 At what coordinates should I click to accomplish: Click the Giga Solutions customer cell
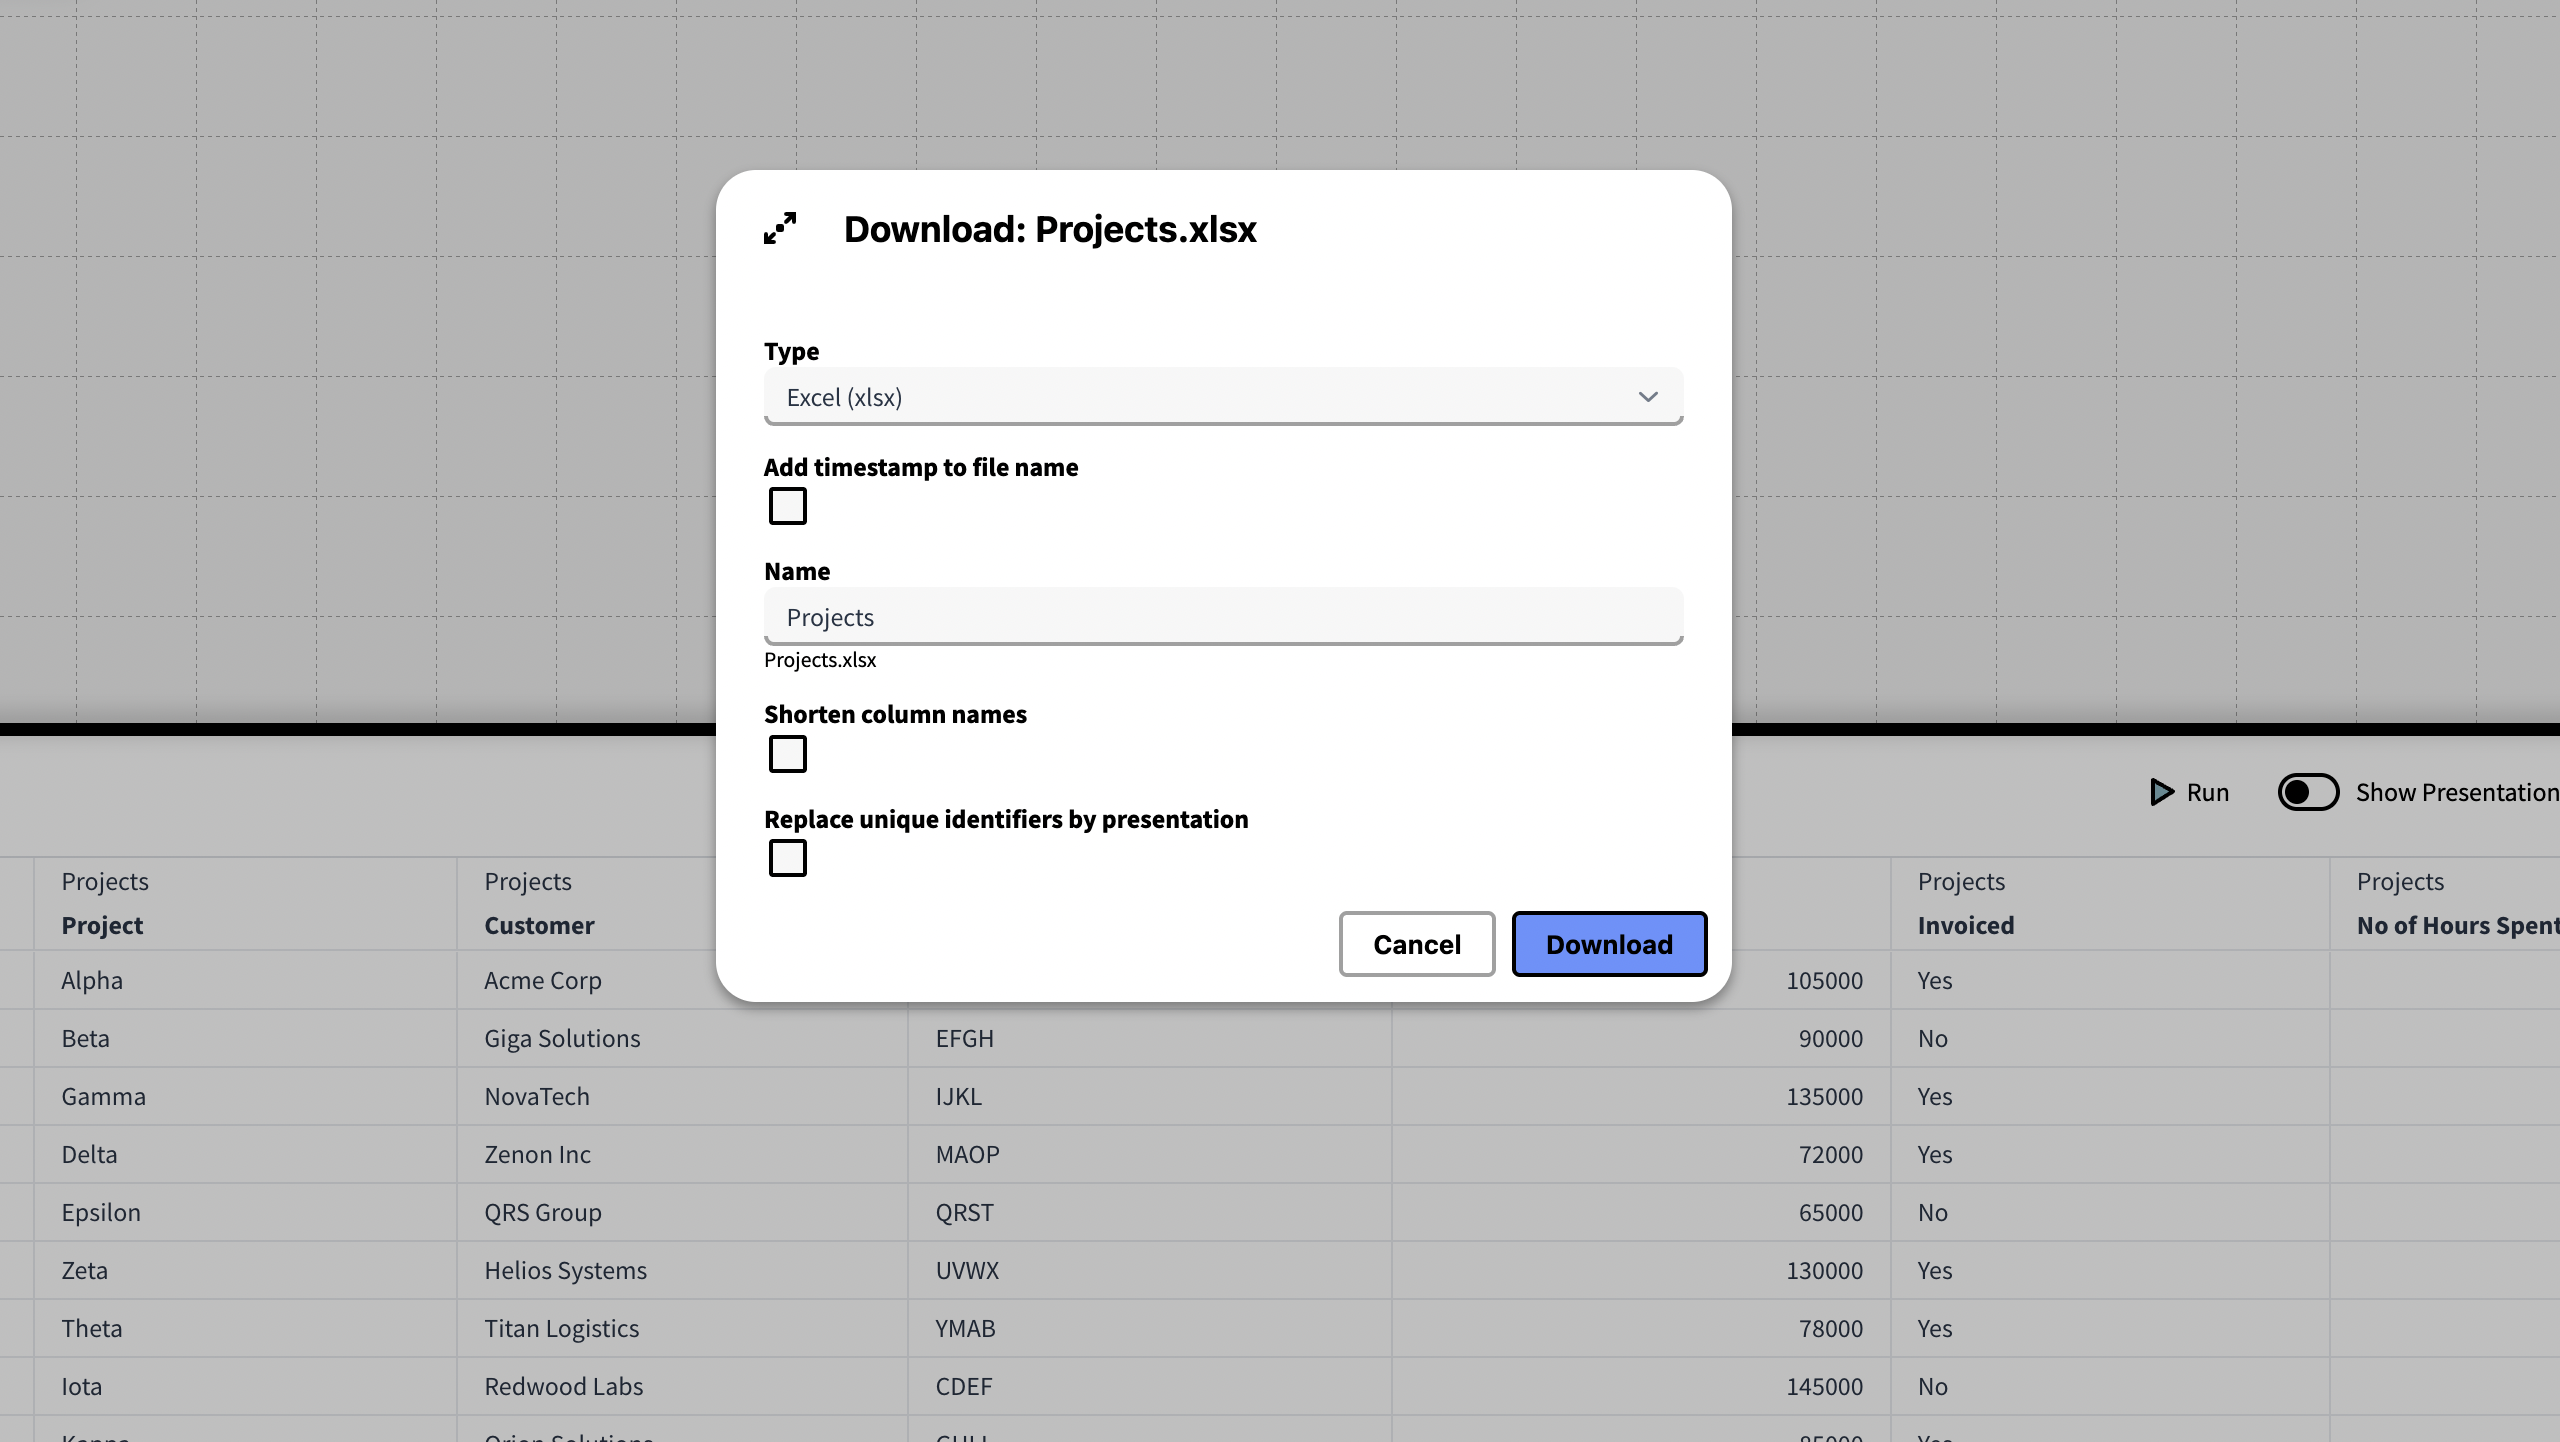pos(562,1038)
